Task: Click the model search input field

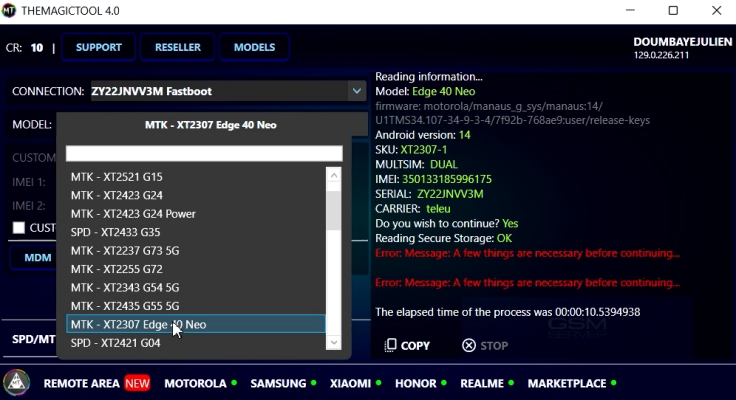Action: pyautogui.click(x=204, y=154)
